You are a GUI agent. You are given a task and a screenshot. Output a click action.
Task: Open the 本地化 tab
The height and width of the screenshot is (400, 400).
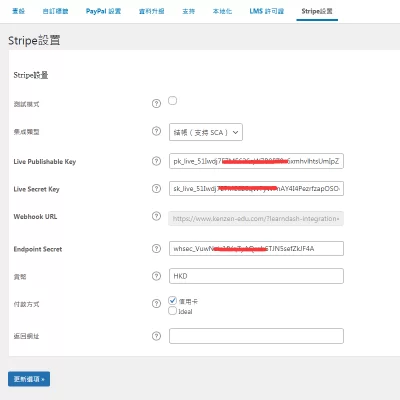click(222, 11)
